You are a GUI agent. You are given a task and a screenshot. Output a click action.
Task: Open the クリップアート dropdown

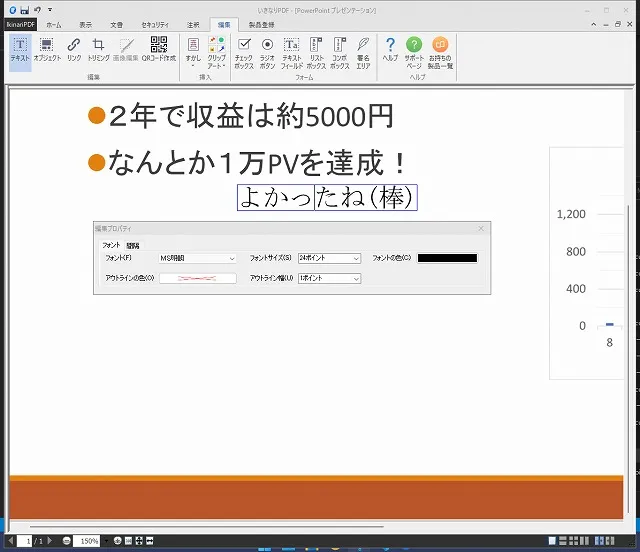(x=216, y=53)
